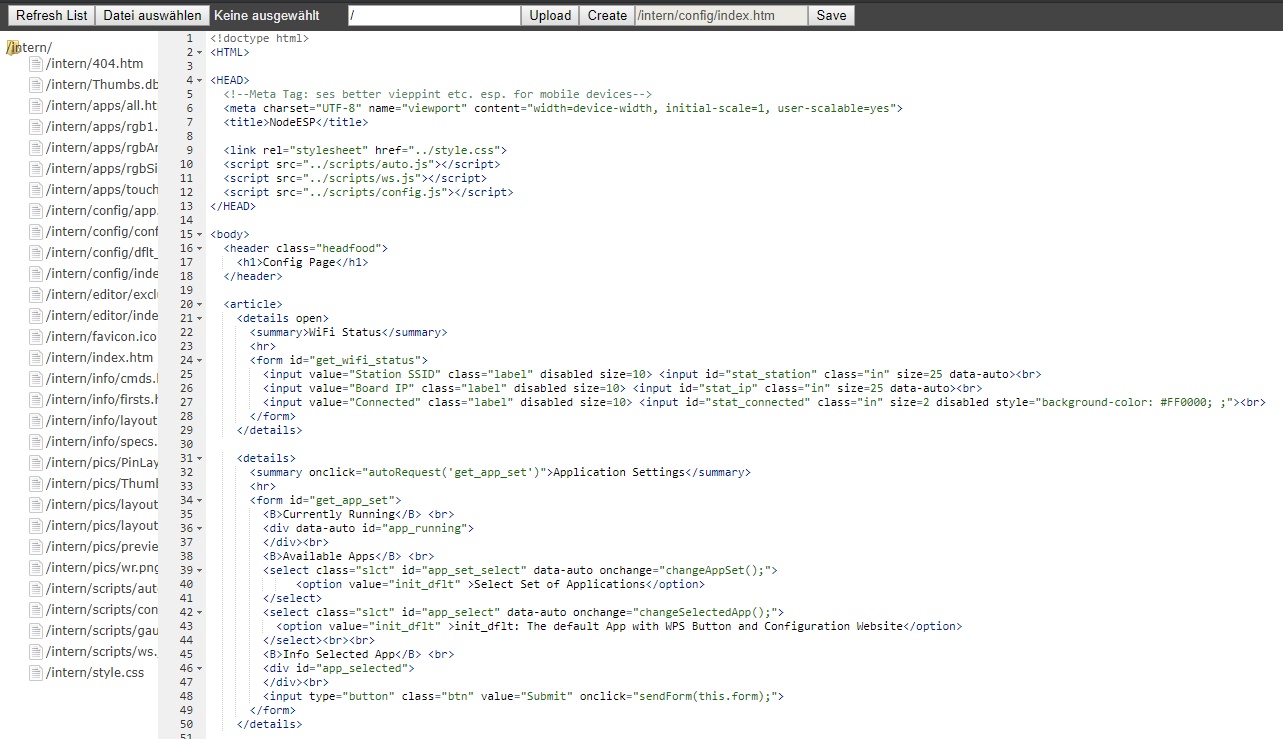
Task: Click the file icon of /intern/index.htm
Action: point(36,358)
